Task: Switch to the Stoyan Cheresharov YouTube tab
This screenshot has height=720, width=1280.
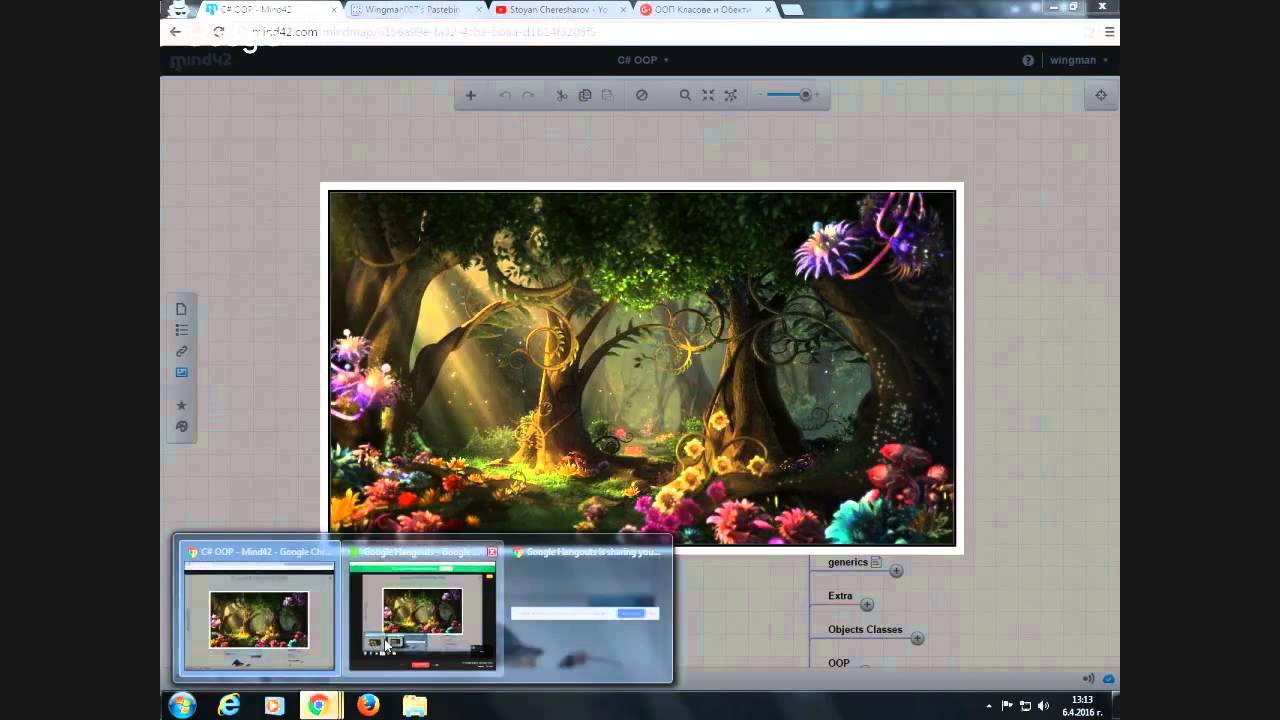Action: click(x=560, y=10)
